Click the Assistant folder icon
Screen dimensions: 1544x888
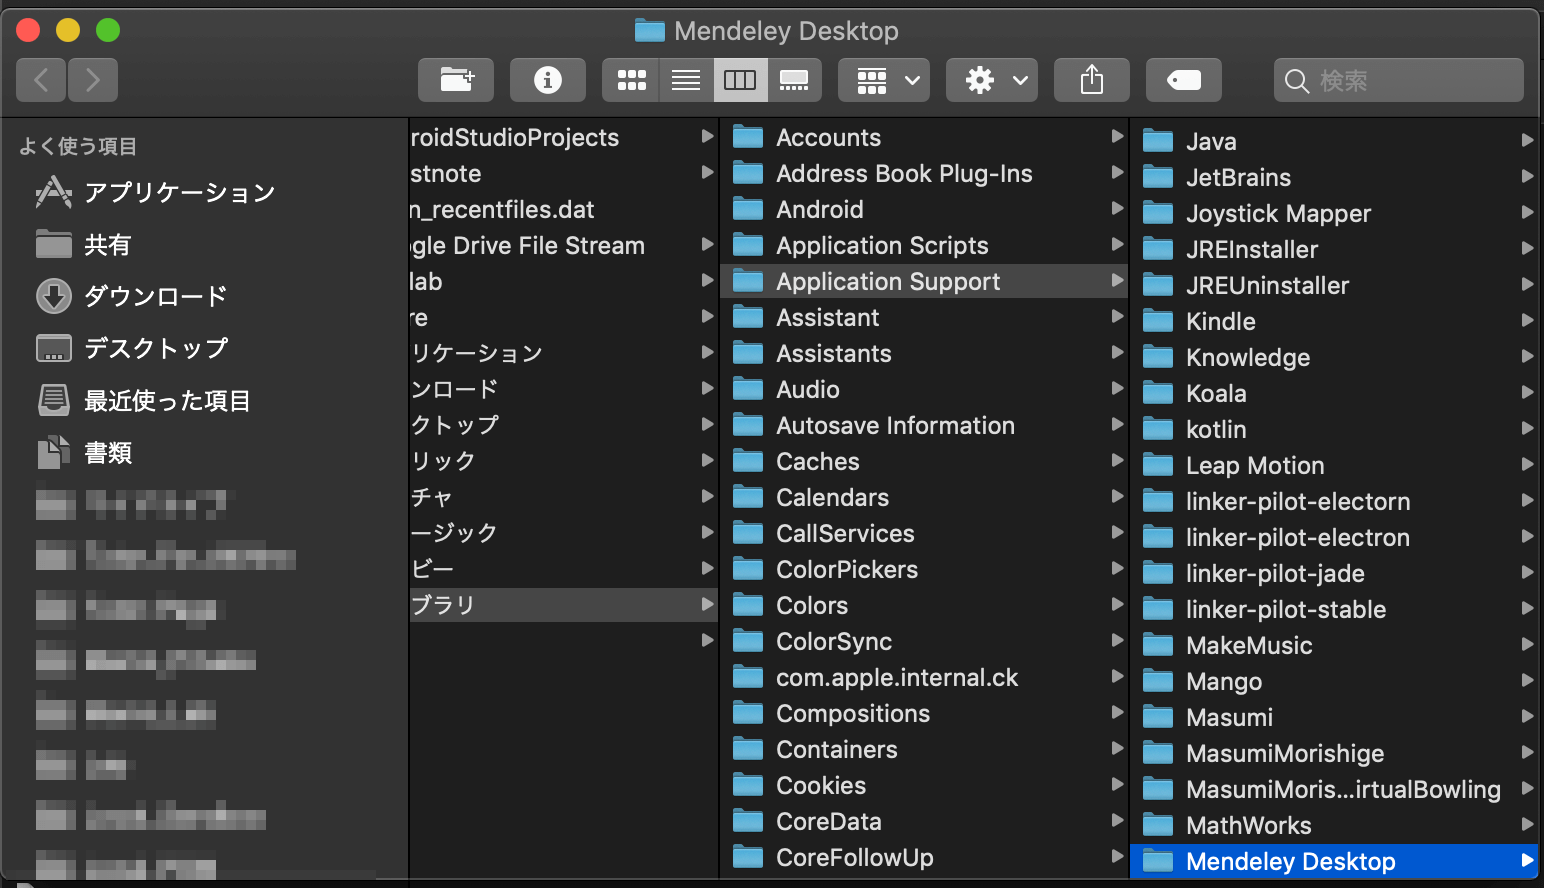click(x=748, y=317)
